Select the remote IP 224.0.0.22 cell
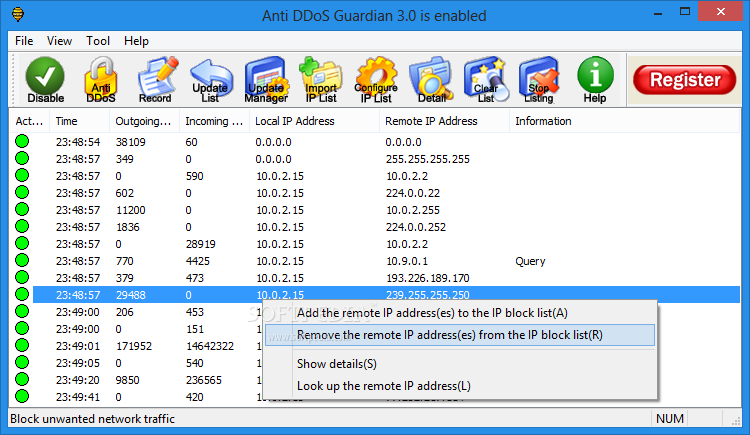The width and height of the screenshot is (750, 435). pos(413,193)
